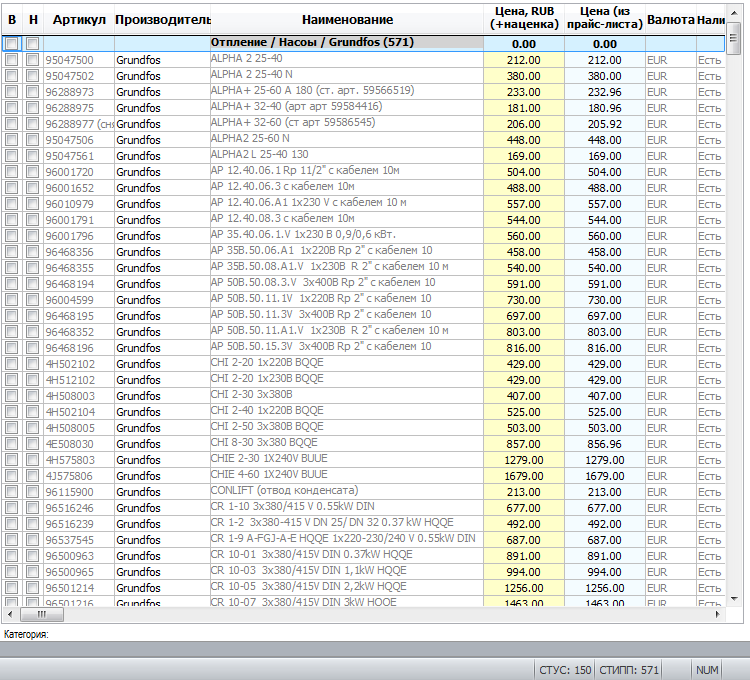Tick the В checkbox for article 4H502102

[11, 364]
